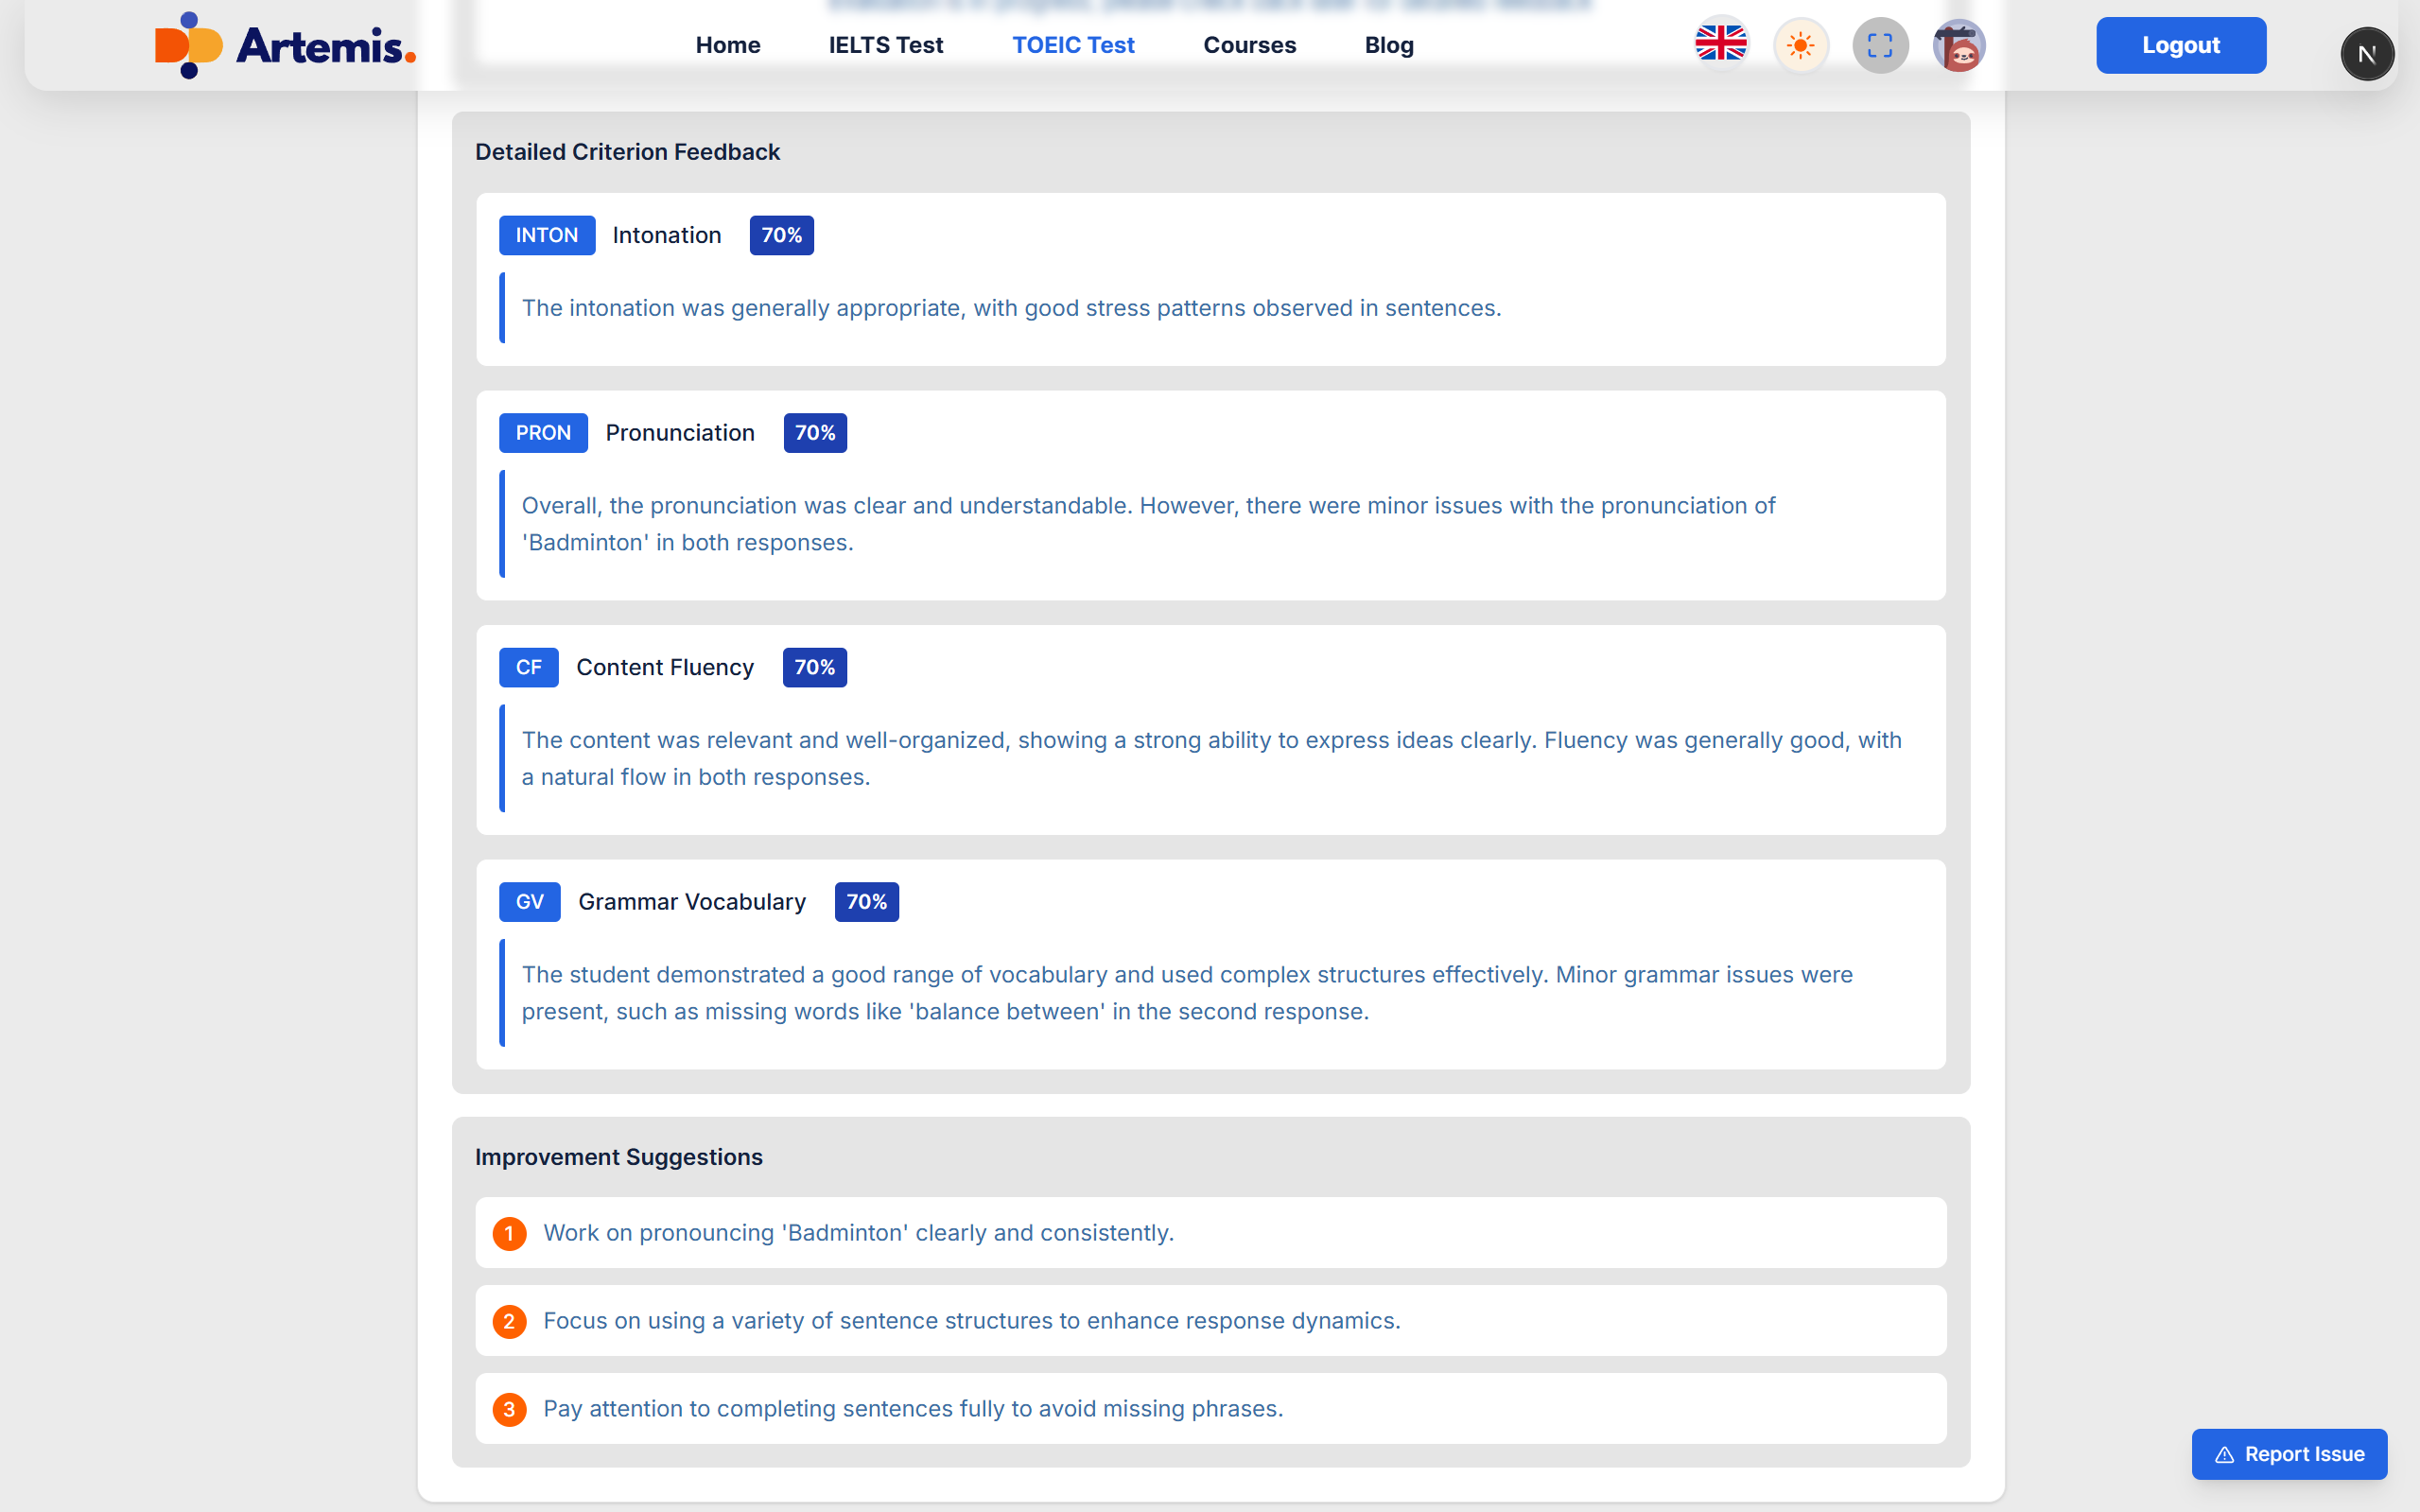Click orange number 3 suggestion bullet
The height and width of the screenshot is (1512, 2420).
point(509,1409)
